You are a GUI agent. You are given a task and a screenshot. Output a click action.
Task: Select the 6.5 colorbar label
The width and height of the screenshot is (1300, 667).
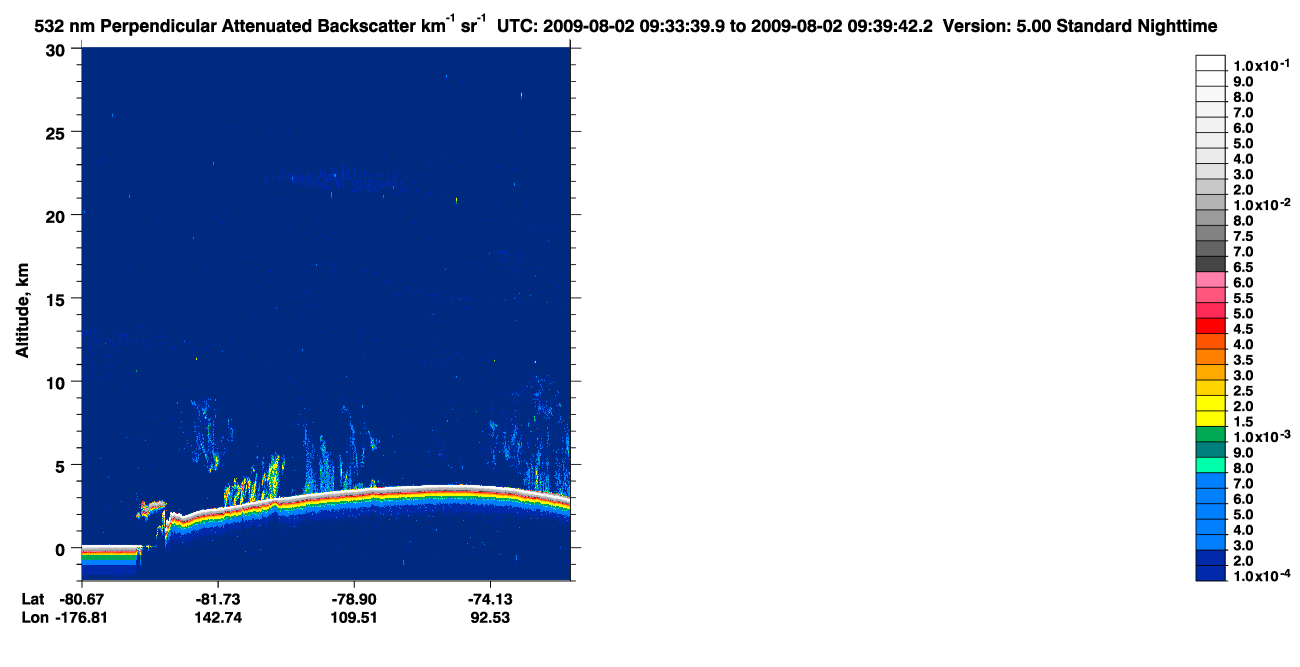[1244, 267]
